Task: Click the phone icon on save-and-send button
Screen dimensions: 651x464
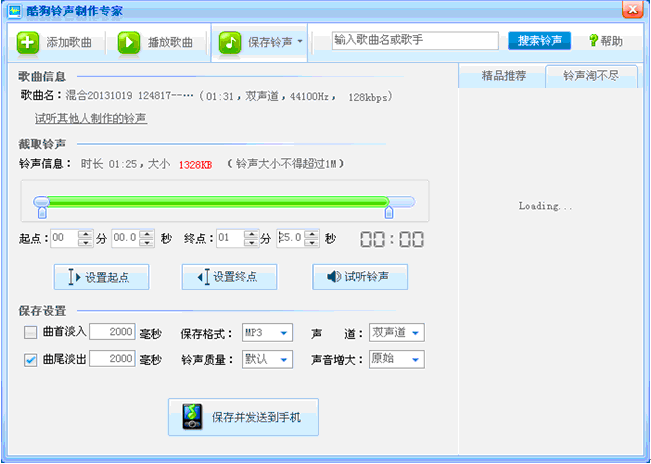Action: point(193,417)
